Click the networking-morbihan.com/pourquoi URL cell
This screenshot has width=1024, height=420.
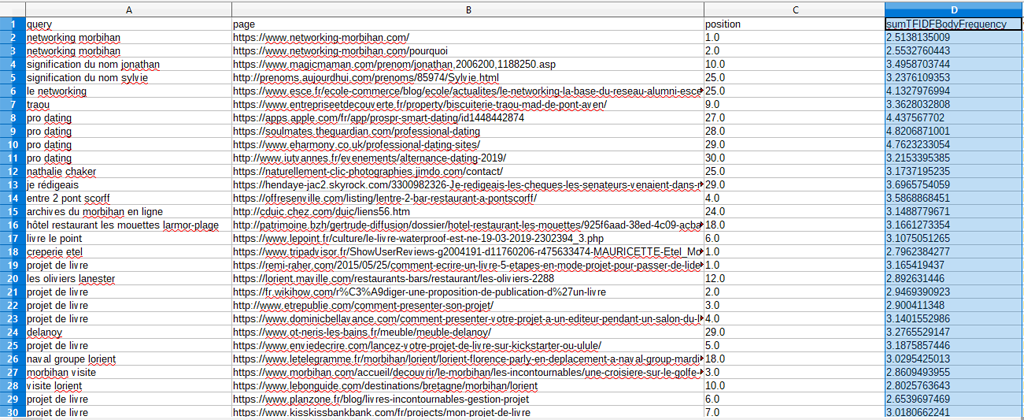click(468, 51)
